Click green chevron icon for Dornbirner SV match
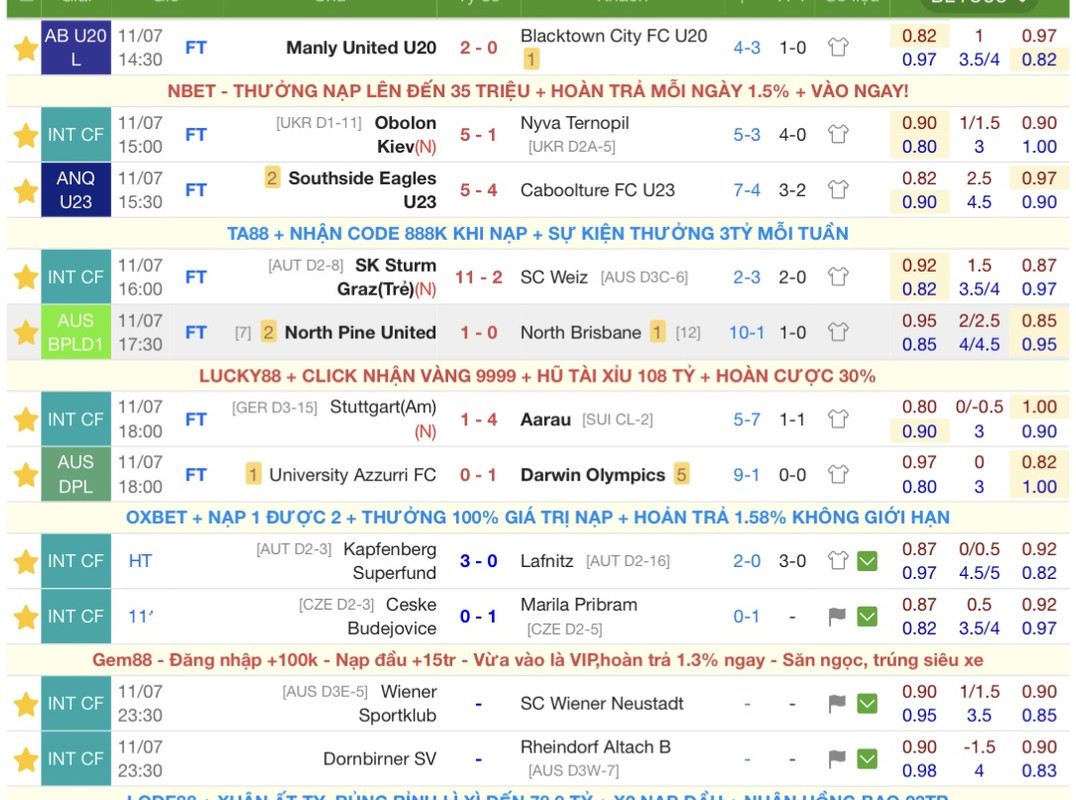 click(867, 759)
